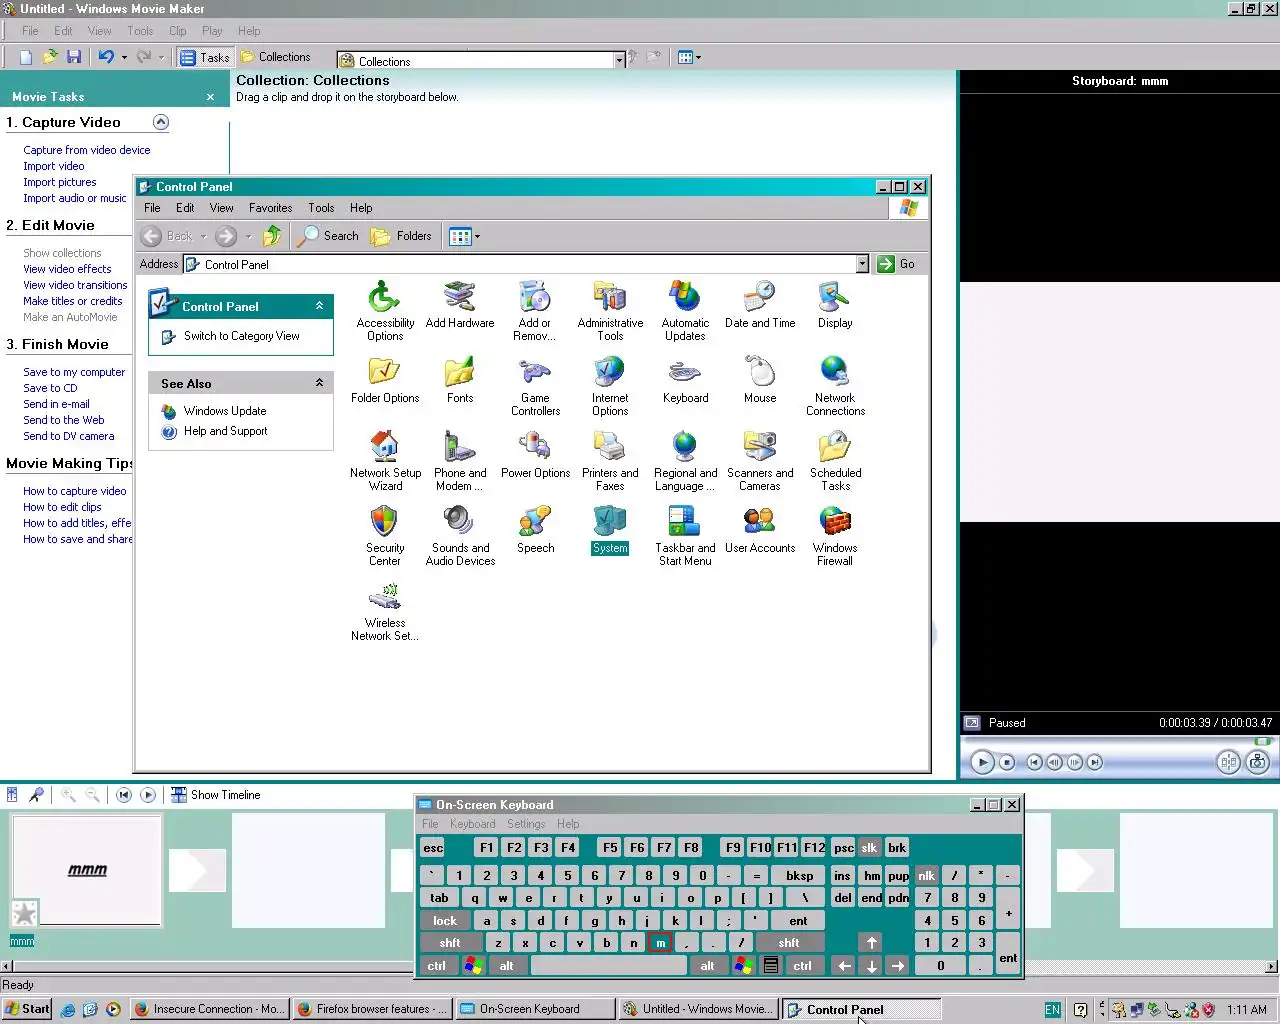Open Control Panel View menu

coord(221,208)
